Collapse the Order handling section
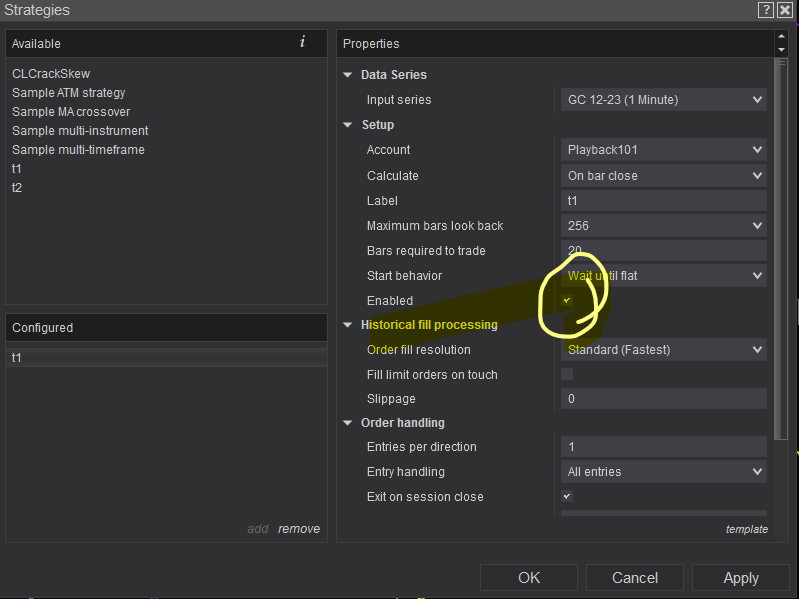 point(348,423)
